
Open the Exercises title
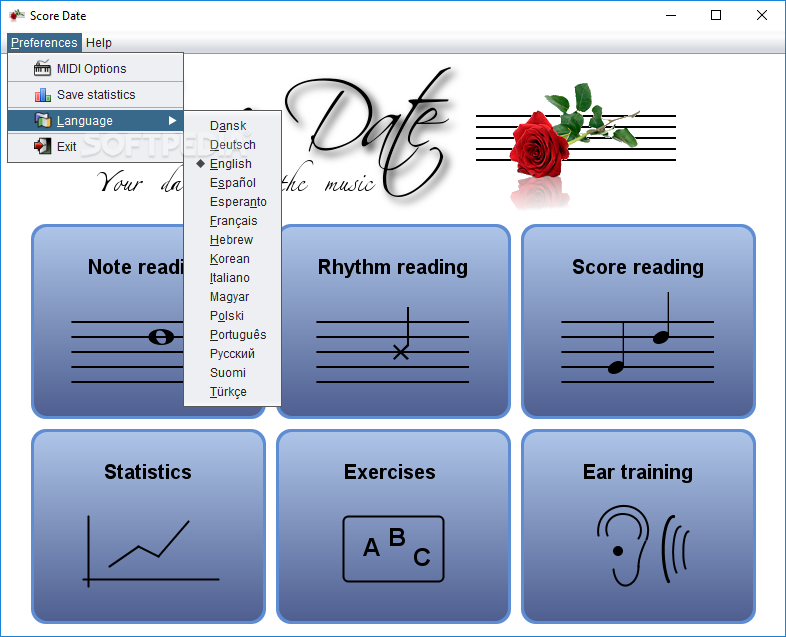pos(389,472)
